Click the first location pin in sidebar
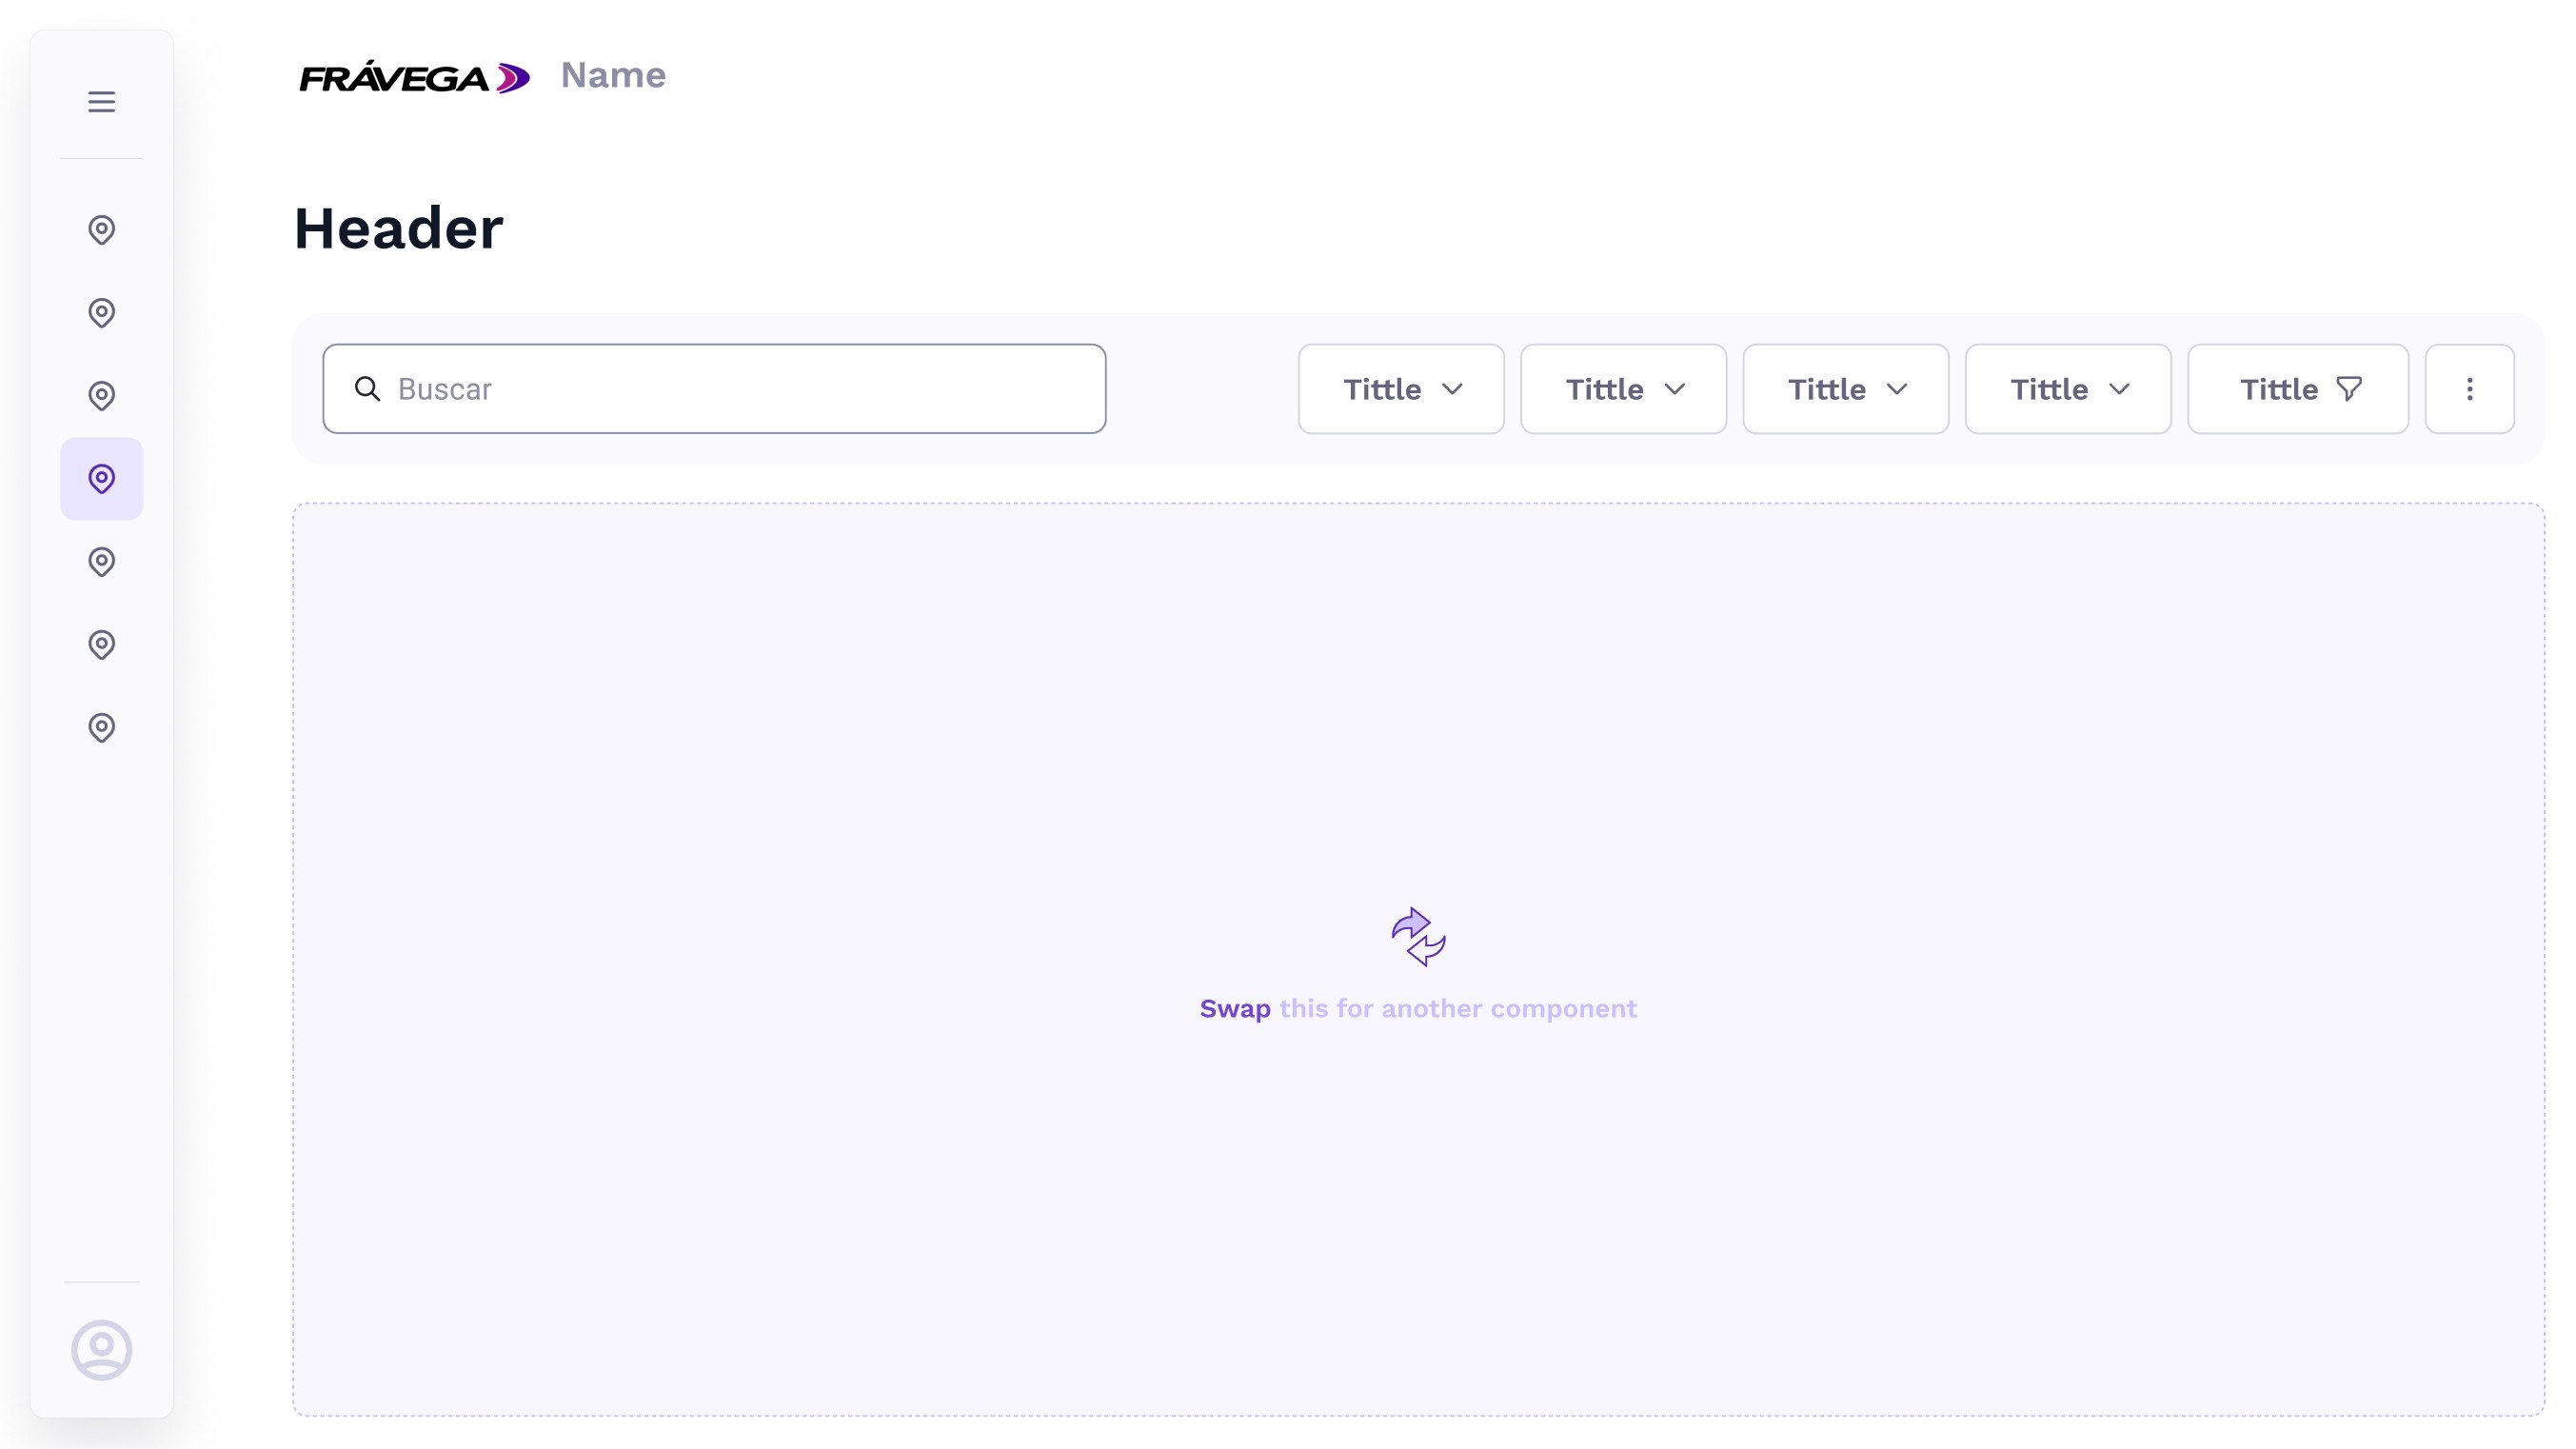This screenshot has height=1449, width=2576. tap(101, 230)
